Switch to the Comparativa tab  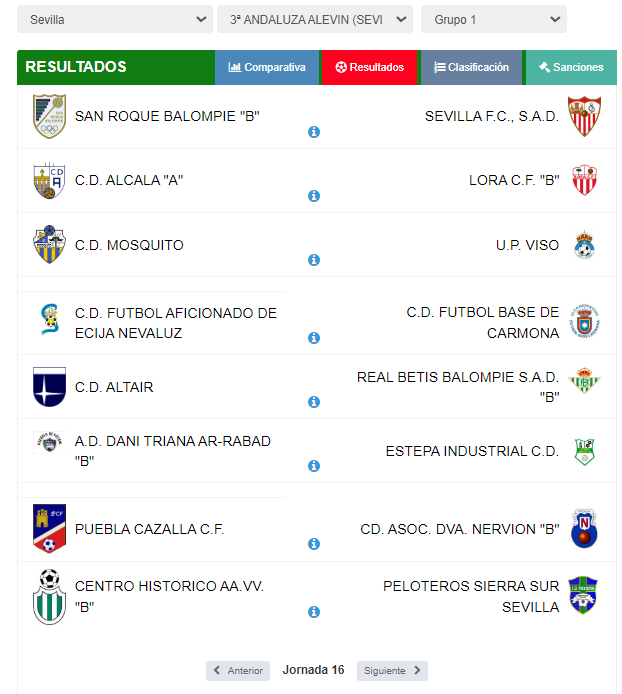pyautogui.click(x=267, y=67)
